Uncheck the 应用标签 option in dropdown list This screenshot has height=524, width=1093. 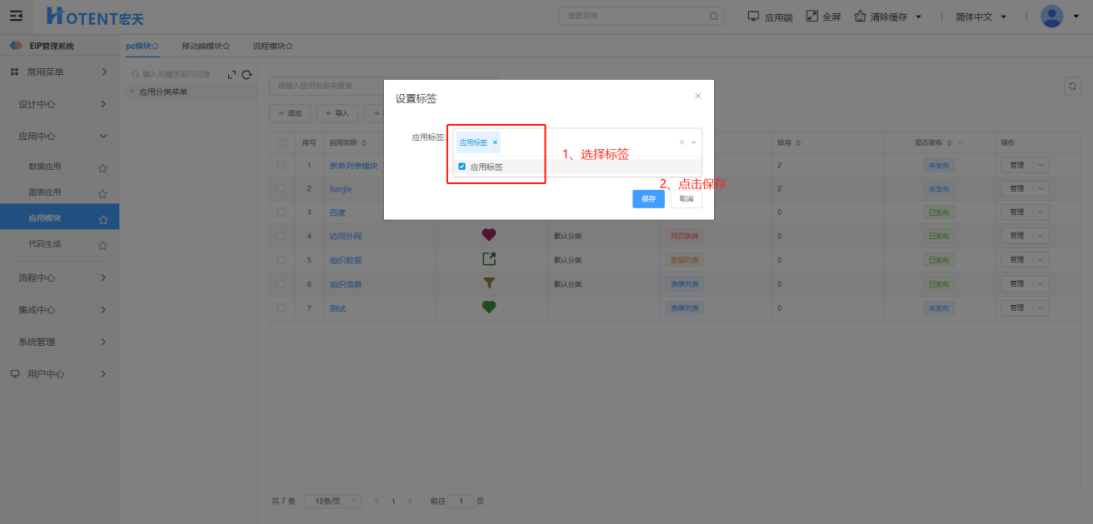[461, 167]
